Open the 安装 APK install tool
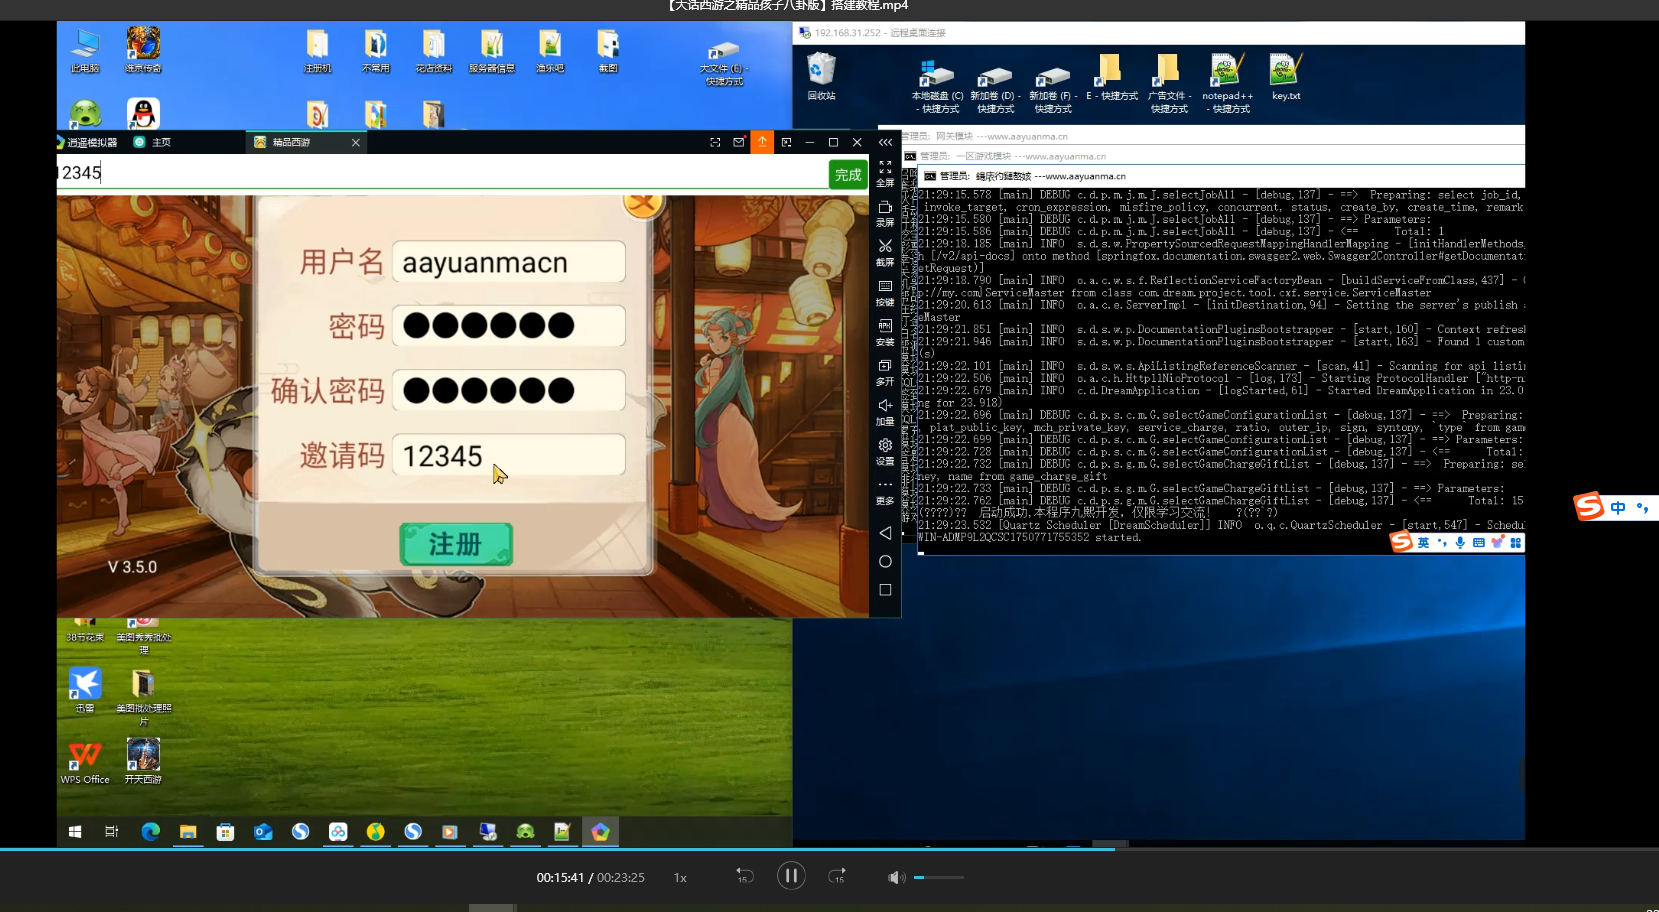The height and width of the screenshot is (912, 1659). [x=885, y=333]
